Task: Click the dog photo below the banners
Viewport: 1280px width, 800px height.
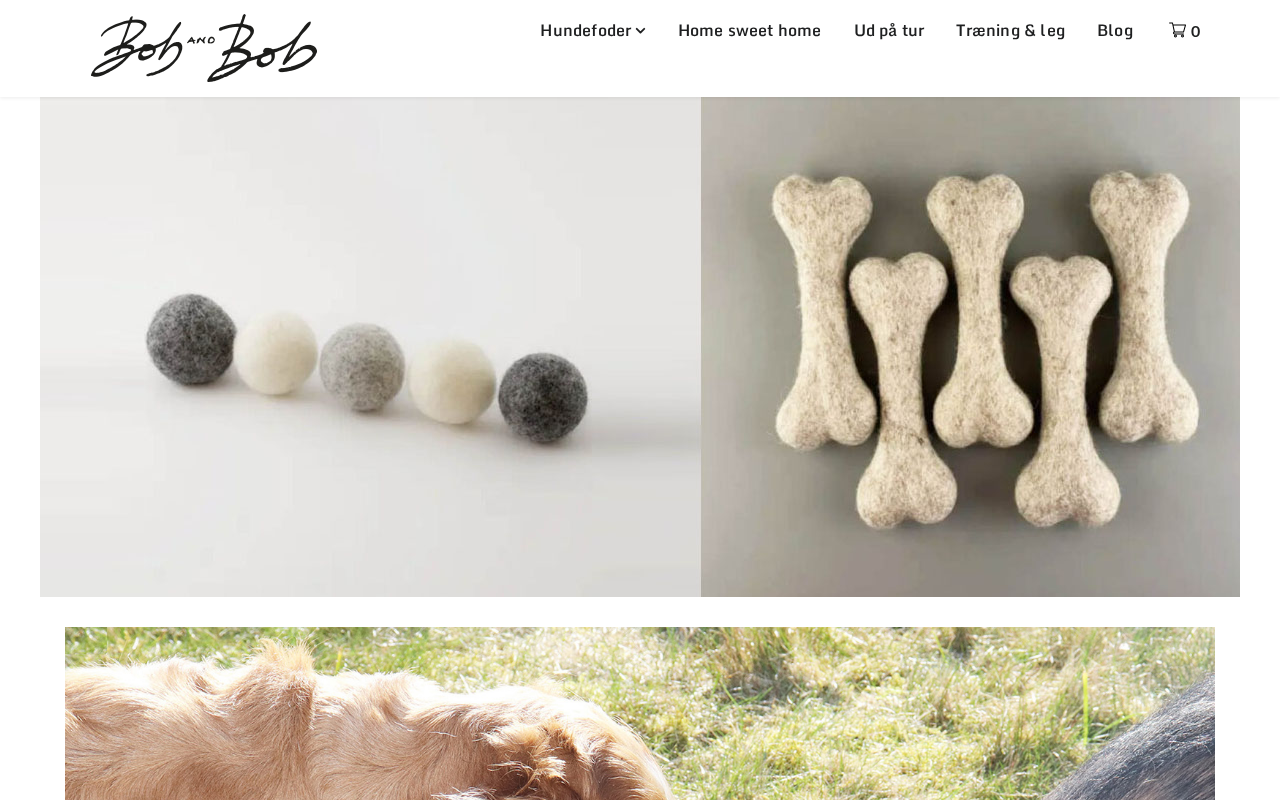Action: click(640, 713)
